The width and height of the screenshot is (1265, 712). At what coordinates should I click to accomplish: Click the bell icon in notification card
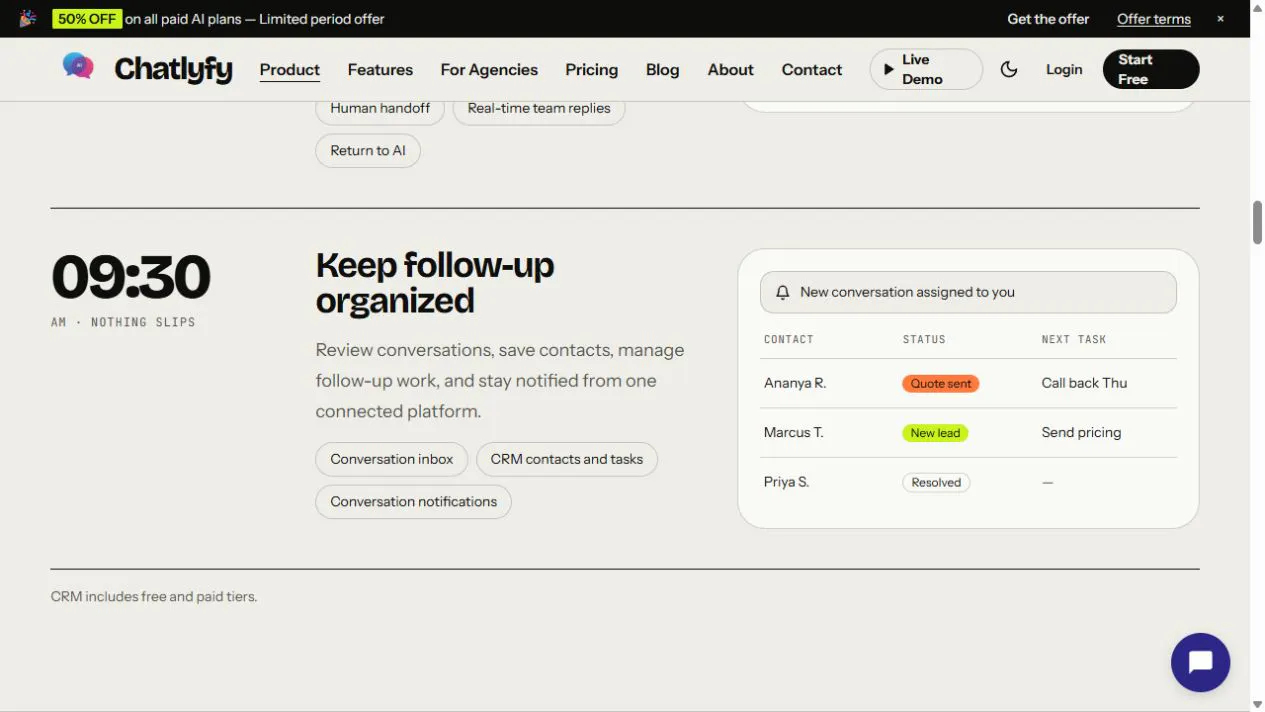pyautogui.click(x=783, y=292)
